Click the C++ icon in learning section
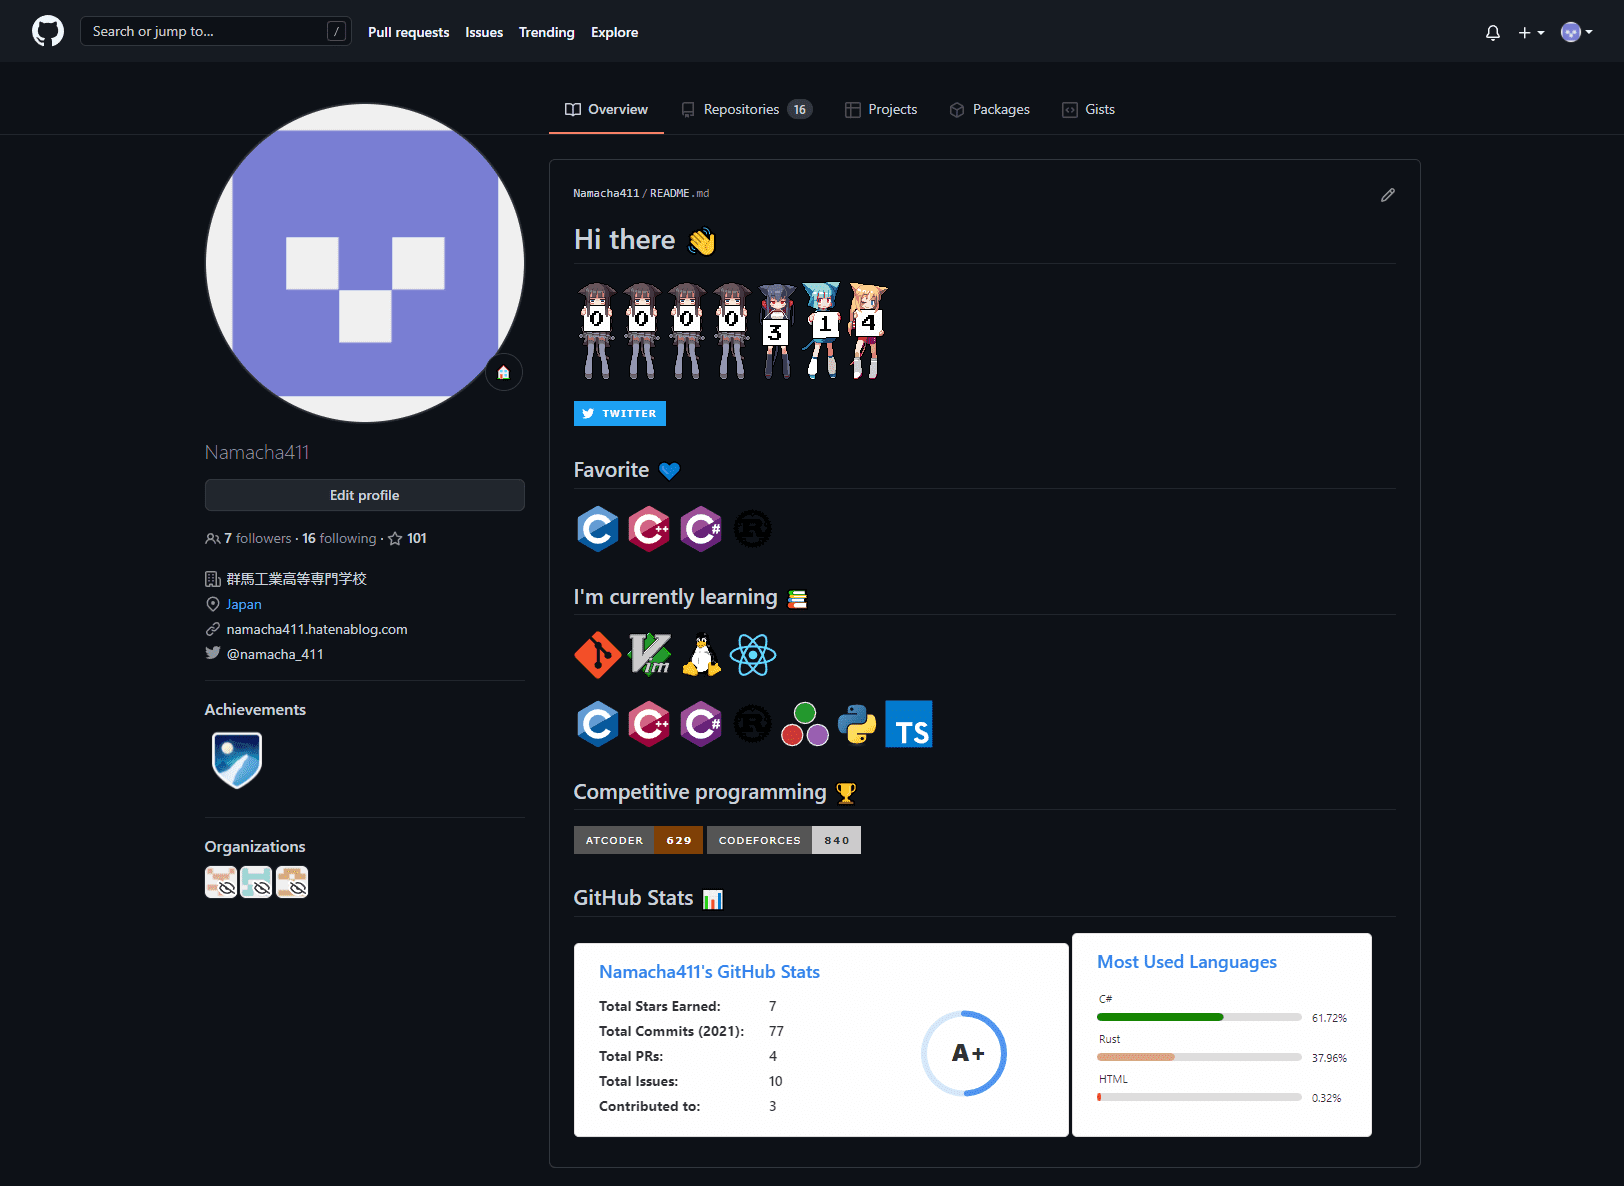Viewport: 1624px width, 1186px height. click(x=650, y=724)
